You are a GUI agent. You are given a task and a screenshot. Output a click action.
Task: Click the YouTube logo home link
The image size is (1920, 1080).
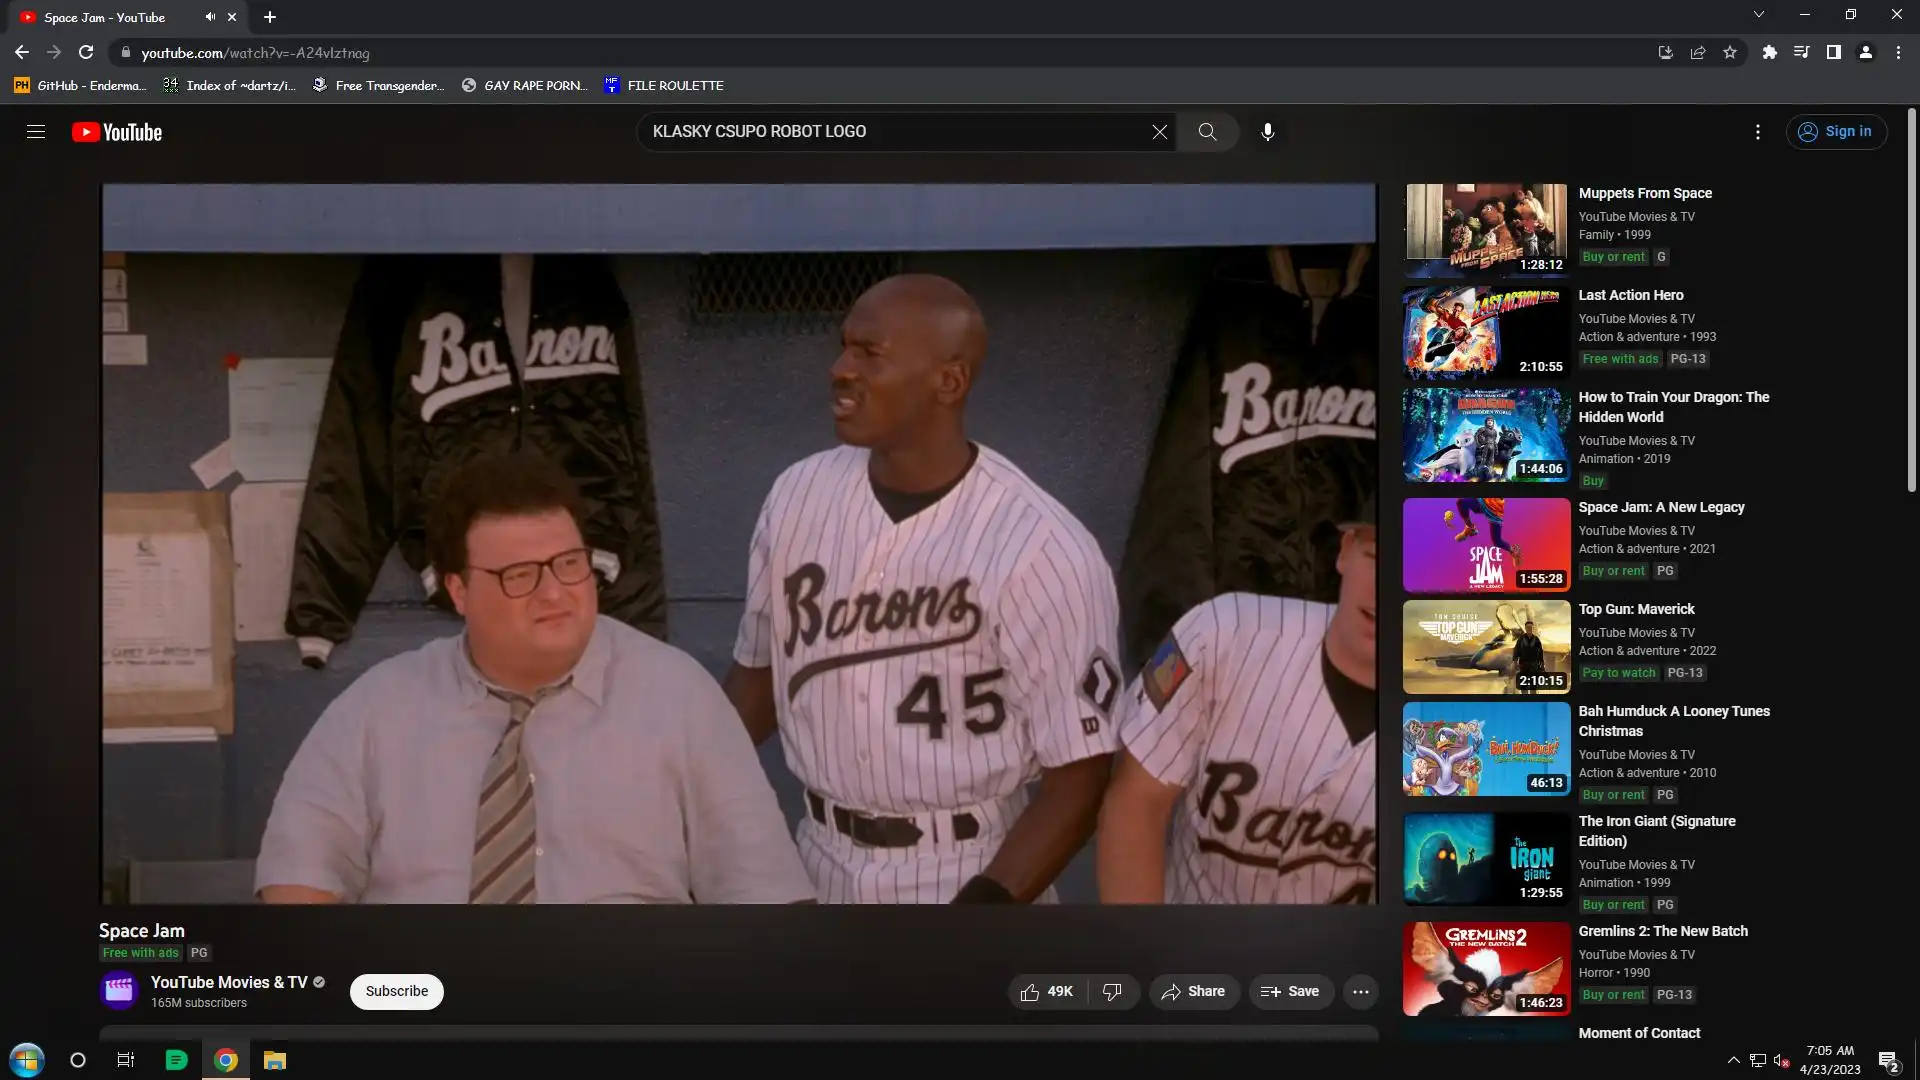coord(117,132)
